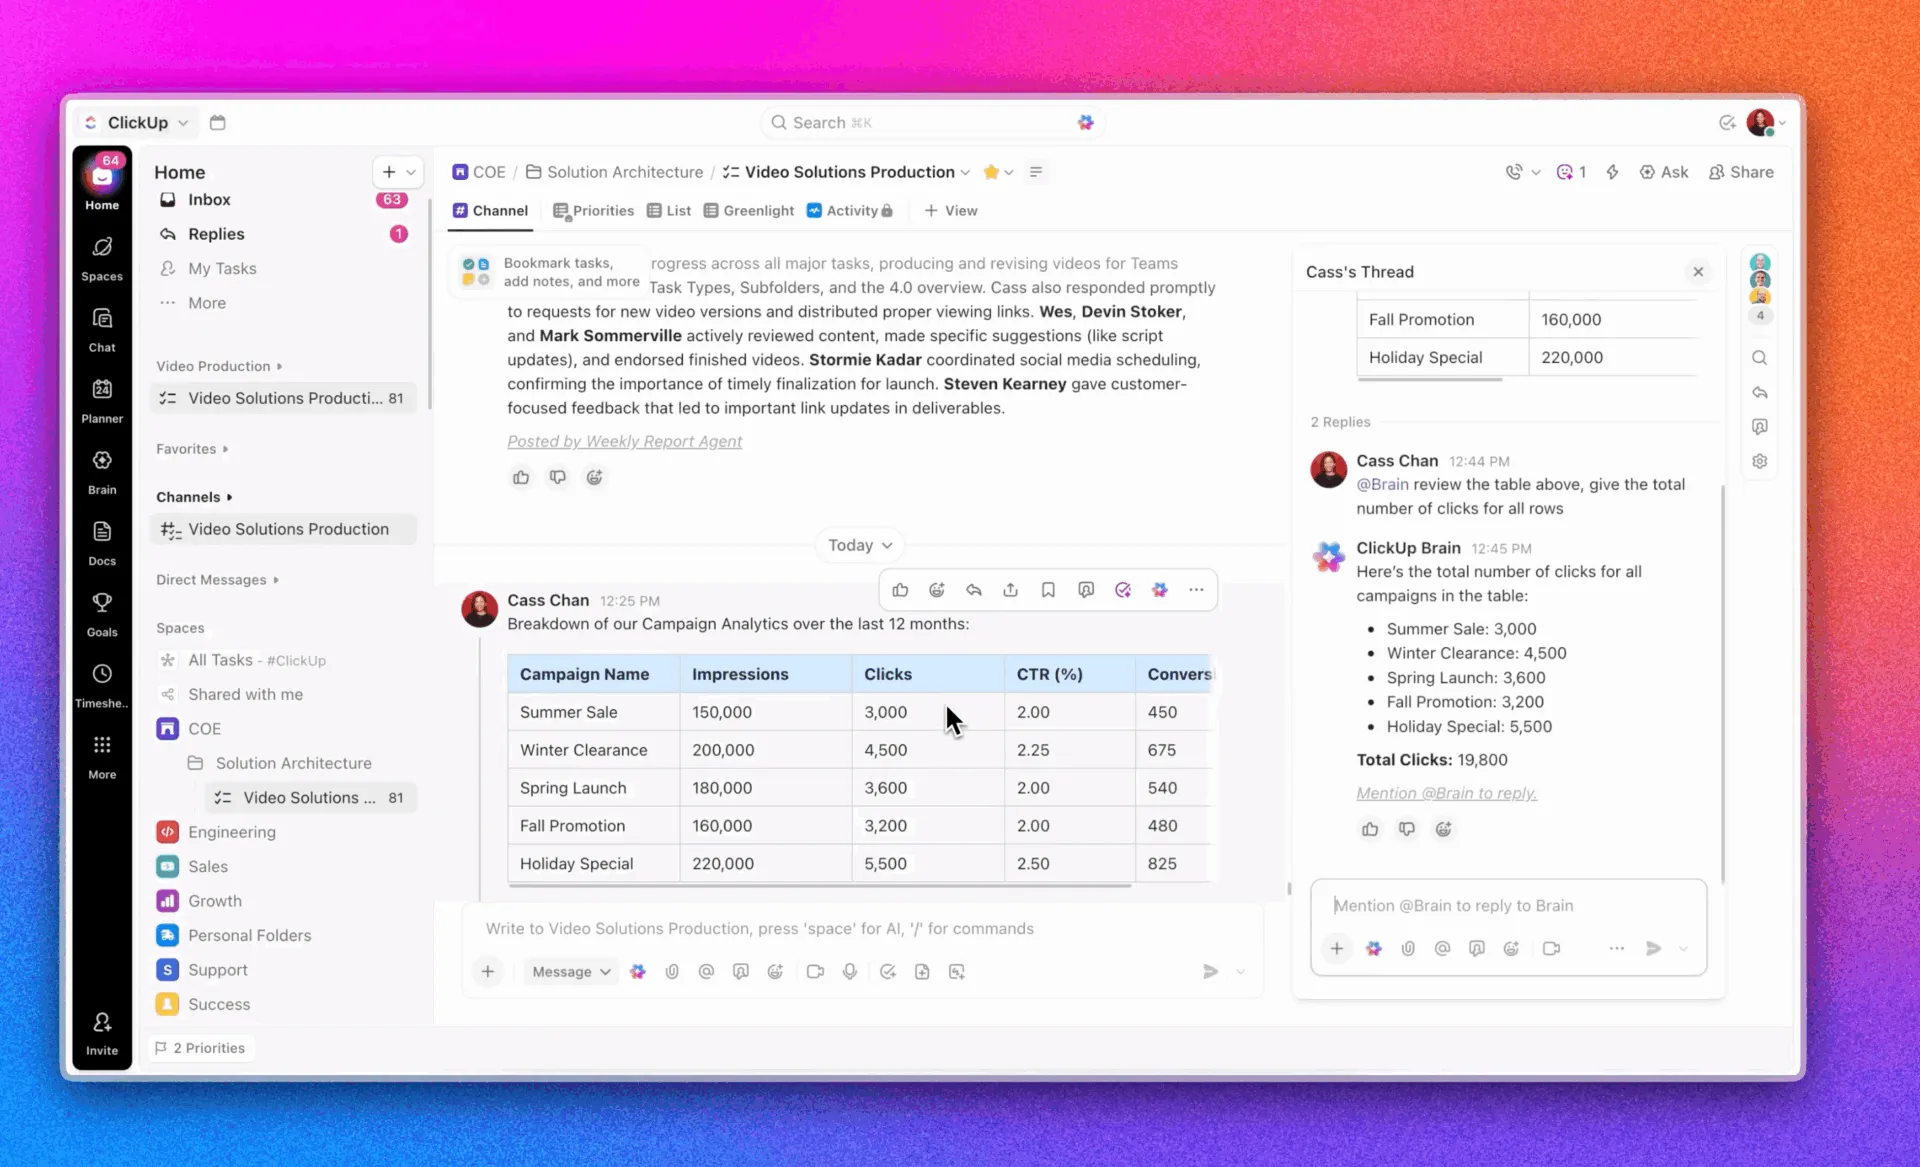Open the chevron next to the favorite star
Viewport: 1920px width, 1167px height.
coord(1009,172)
